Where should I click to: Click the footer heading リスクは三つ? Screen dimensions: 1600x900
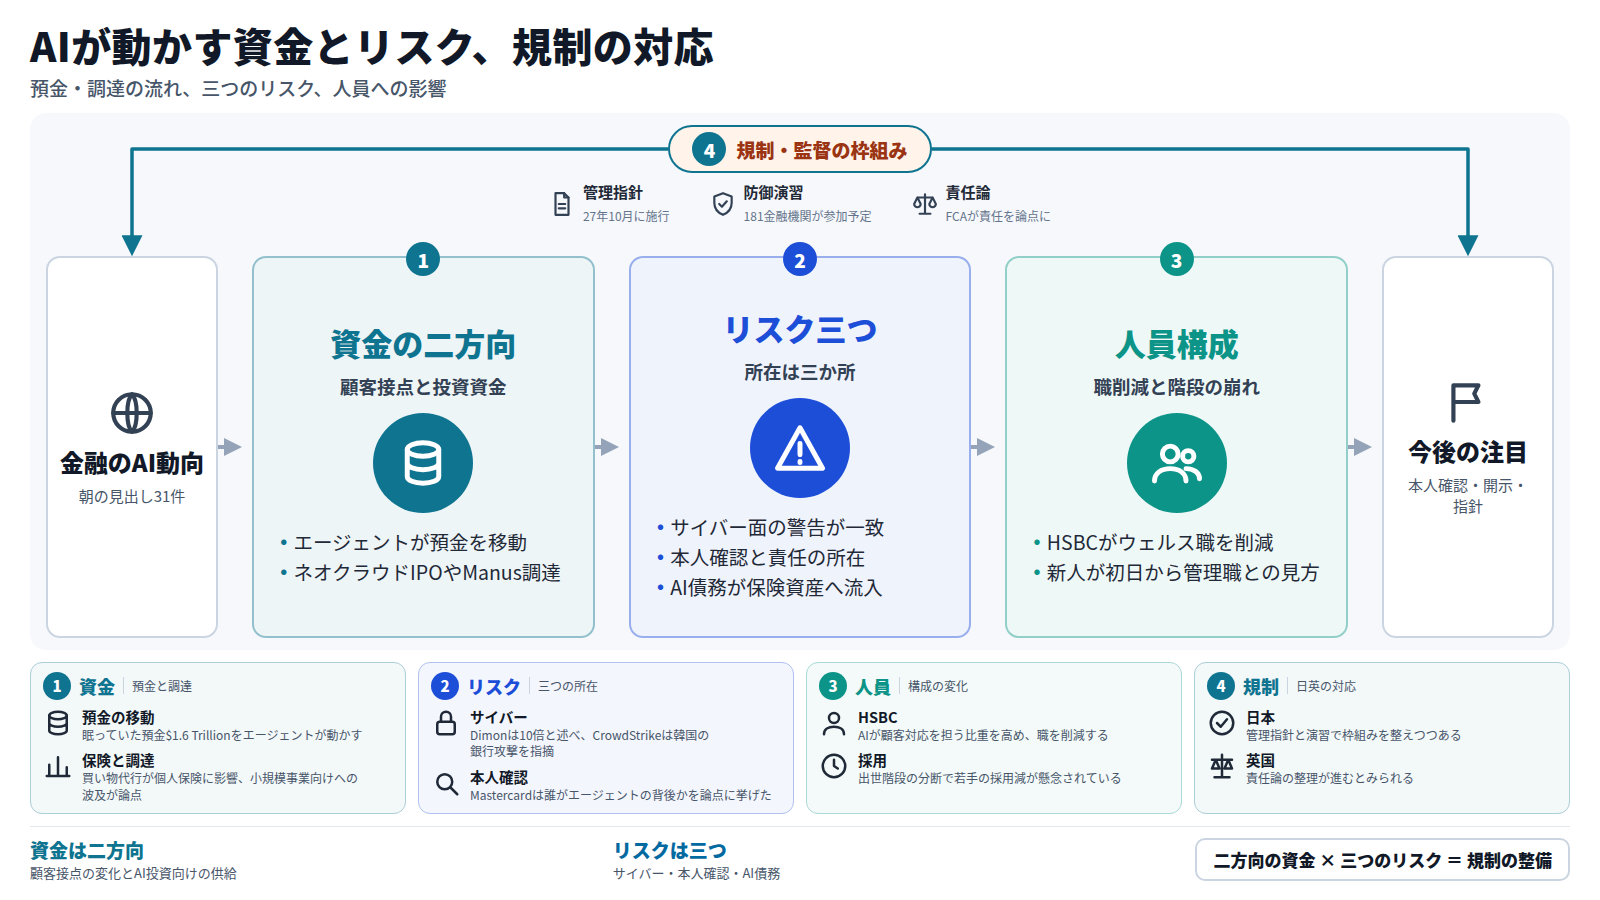point(670,851)
